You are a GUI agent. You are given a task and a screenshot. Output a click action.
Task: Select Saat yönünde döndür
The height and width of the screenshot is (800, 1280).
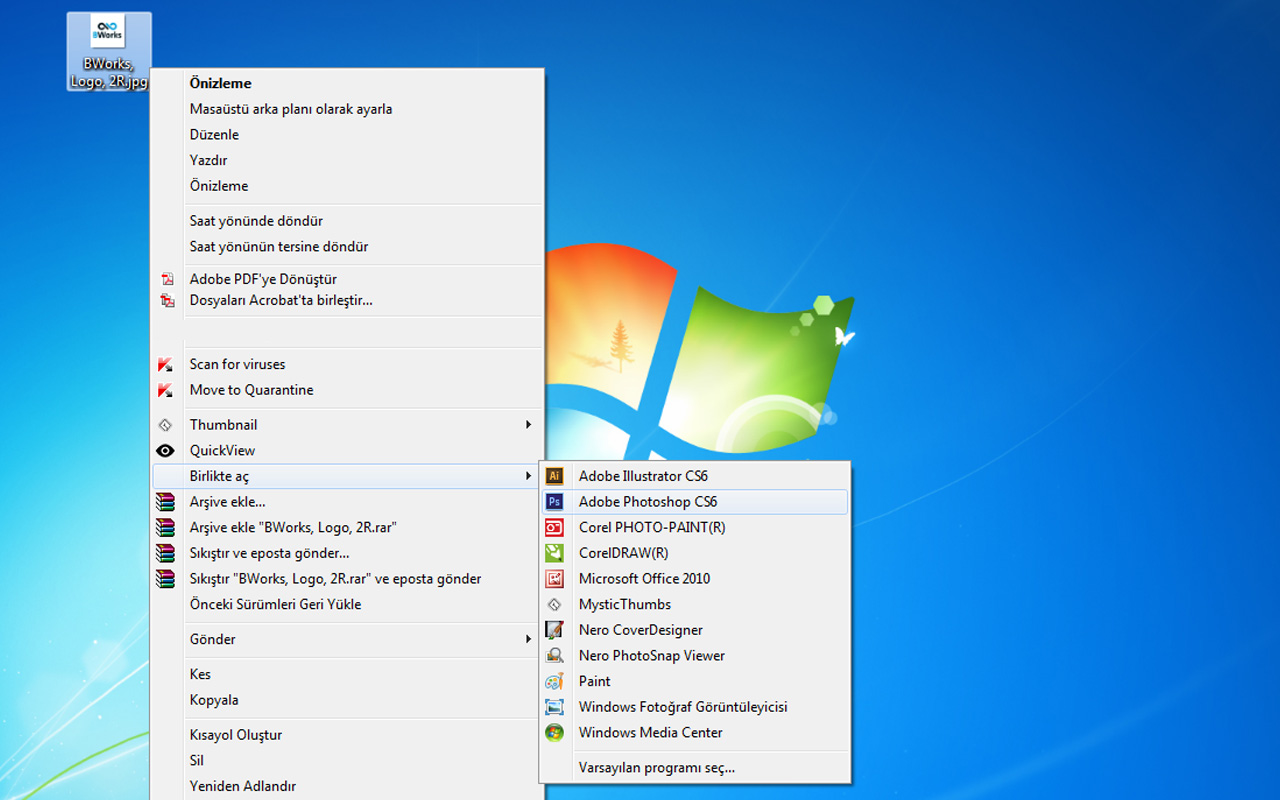tap(256, 221)
